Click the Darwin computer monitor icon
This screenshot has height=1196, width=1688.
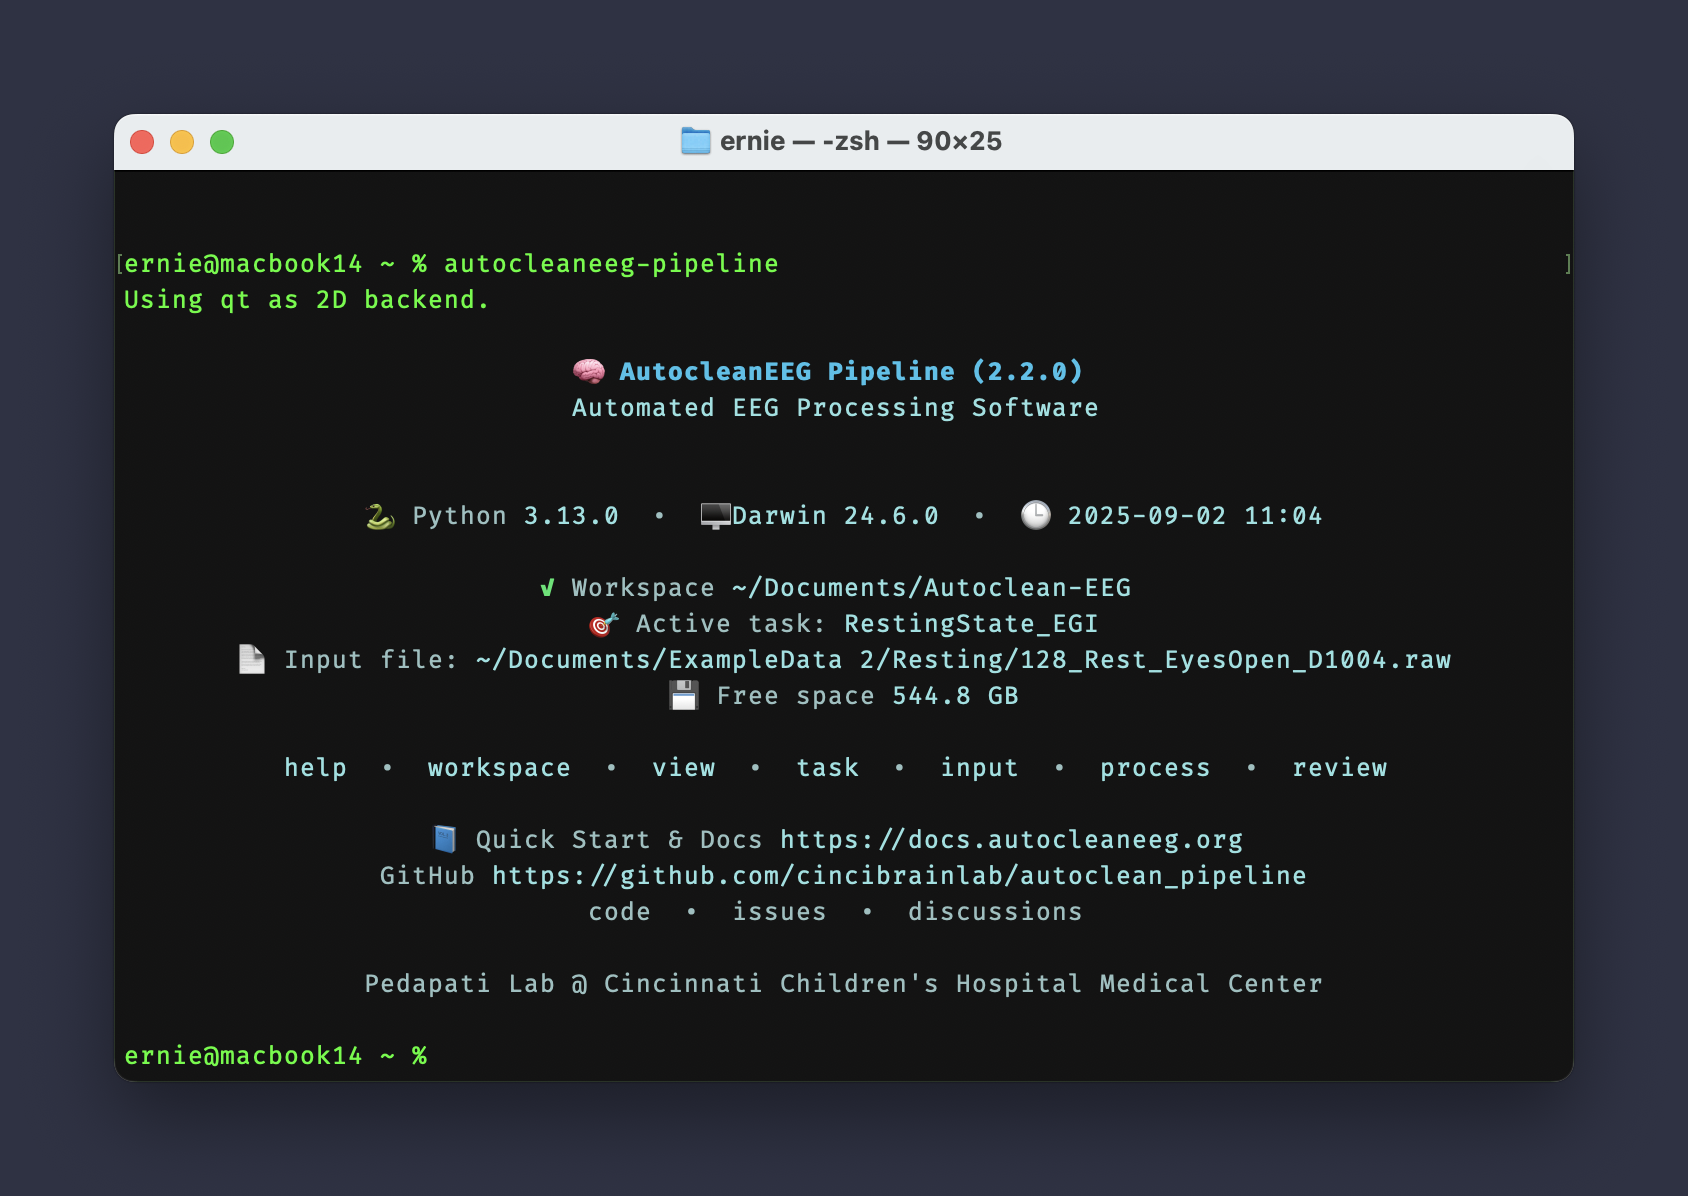click(716, 516)
